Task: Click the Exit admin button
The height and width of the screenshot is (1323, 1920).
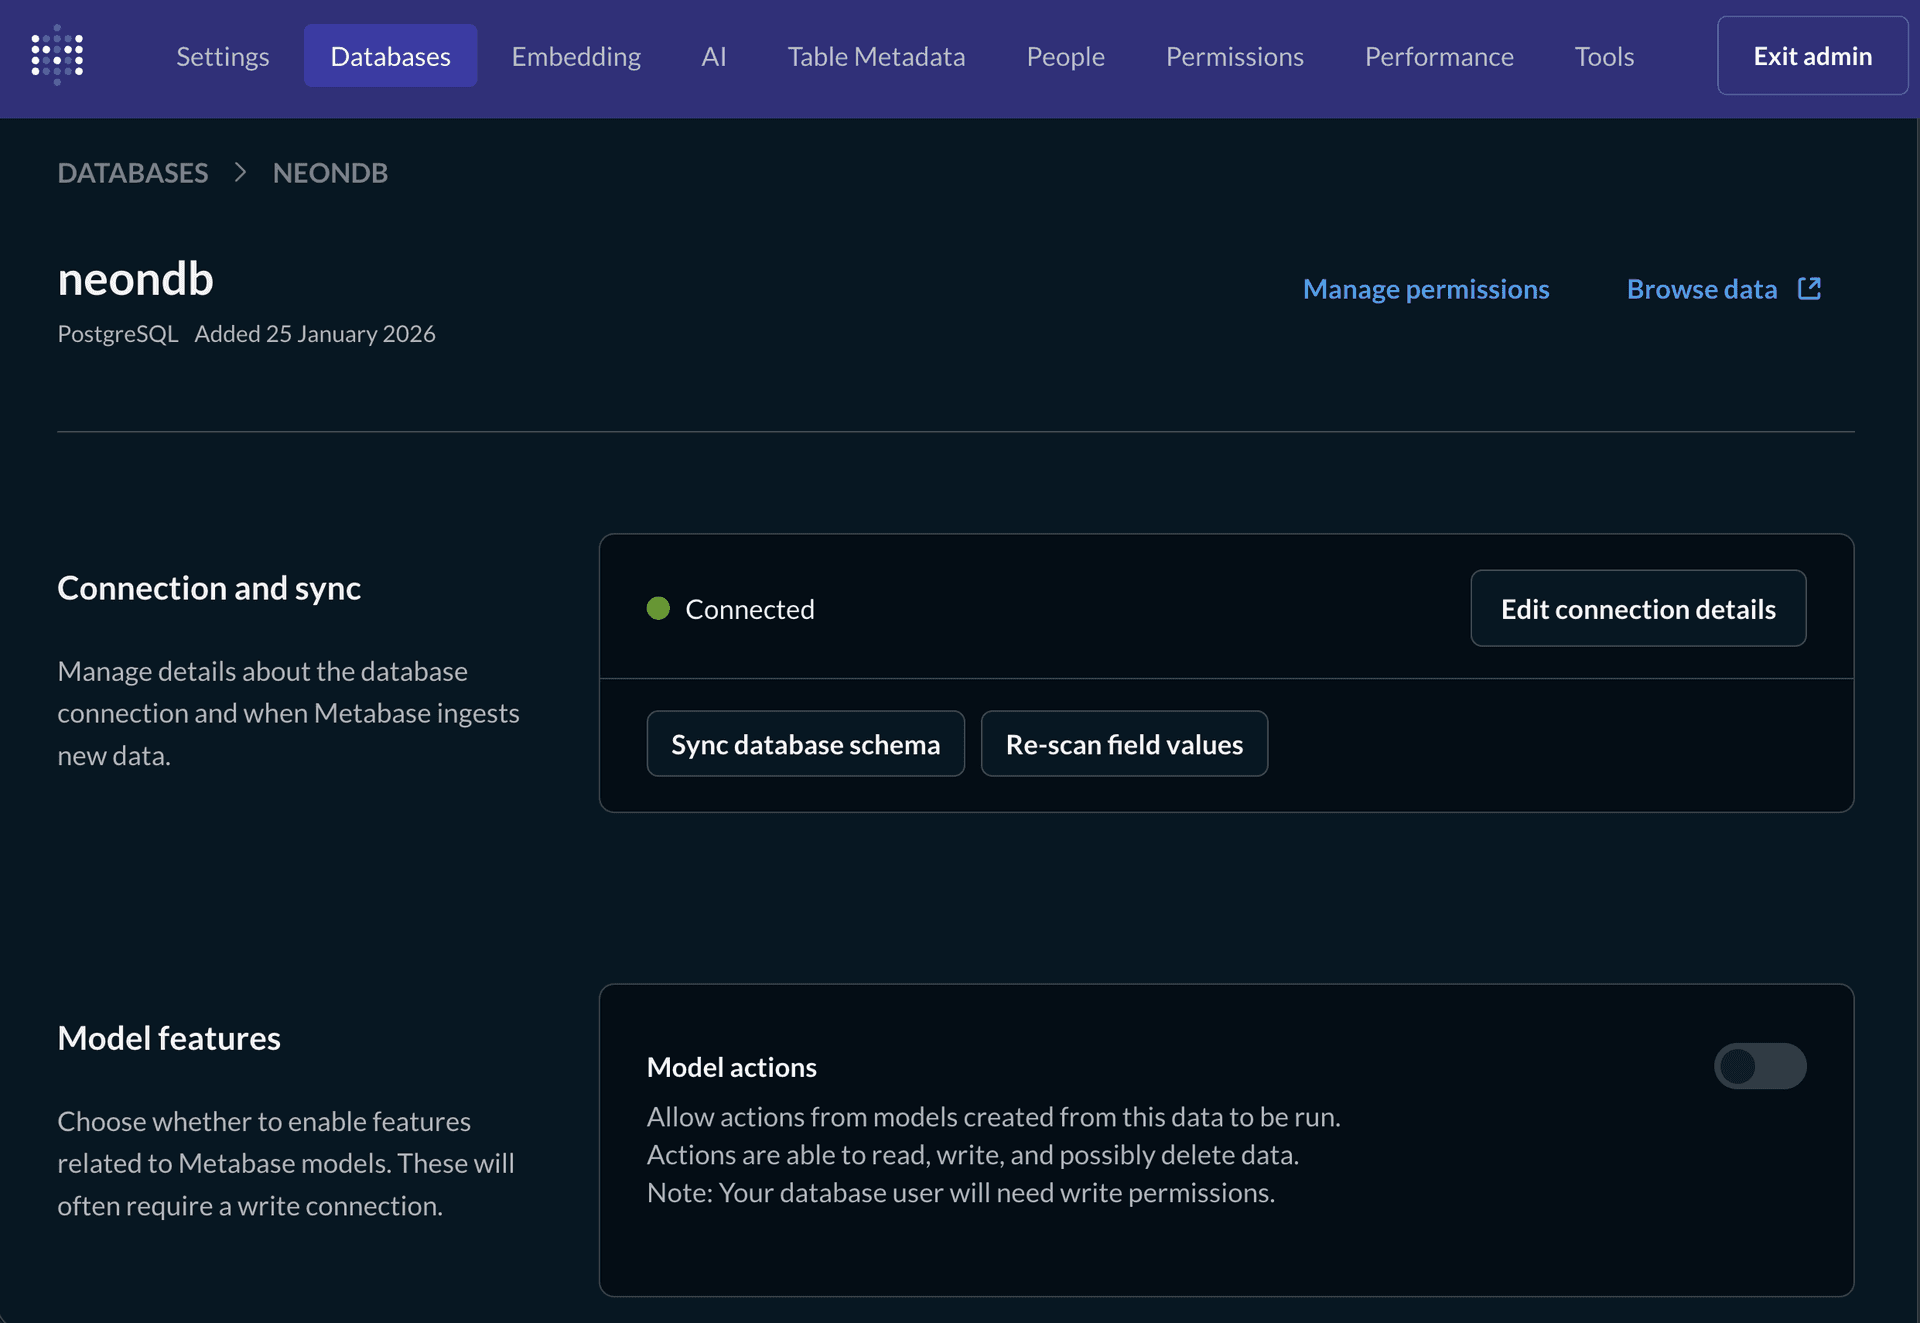Action: pyautogui.click(x=1811, y=55)
